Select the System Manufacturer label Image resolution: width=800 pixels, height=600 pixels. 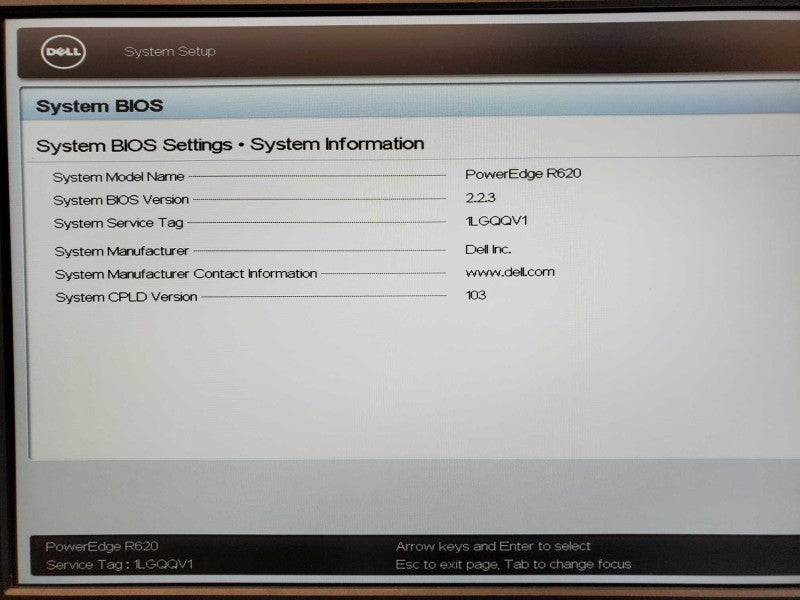121,251
